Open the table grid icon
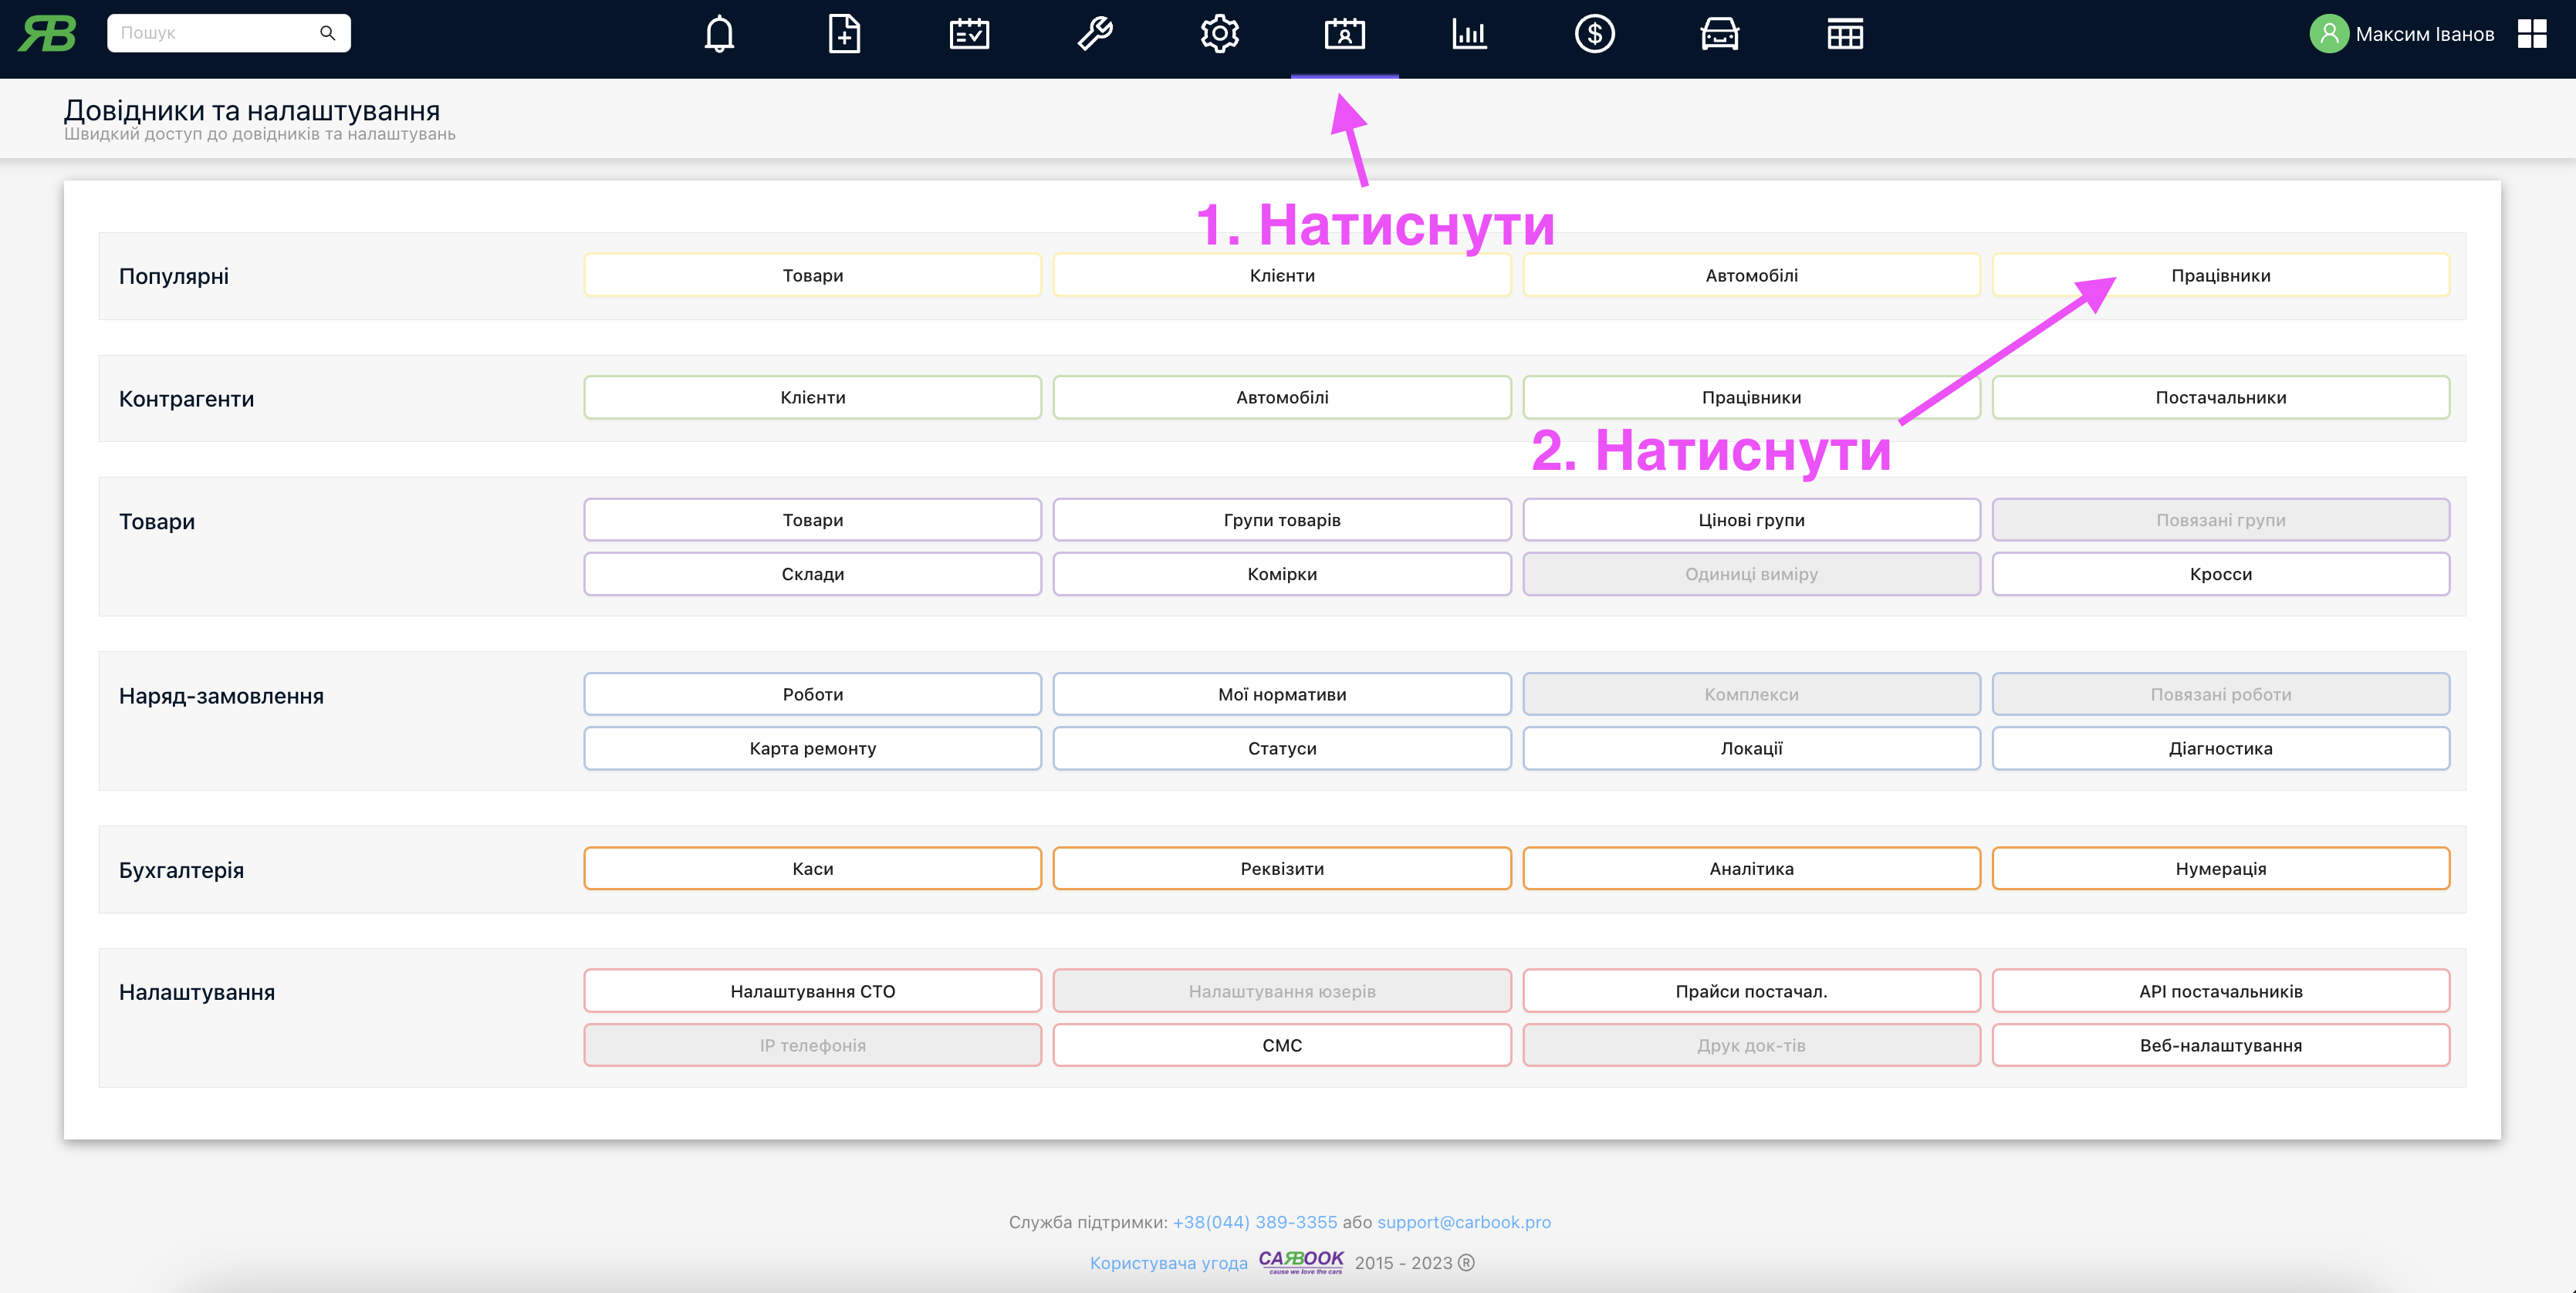 (x=1844, y=34)
